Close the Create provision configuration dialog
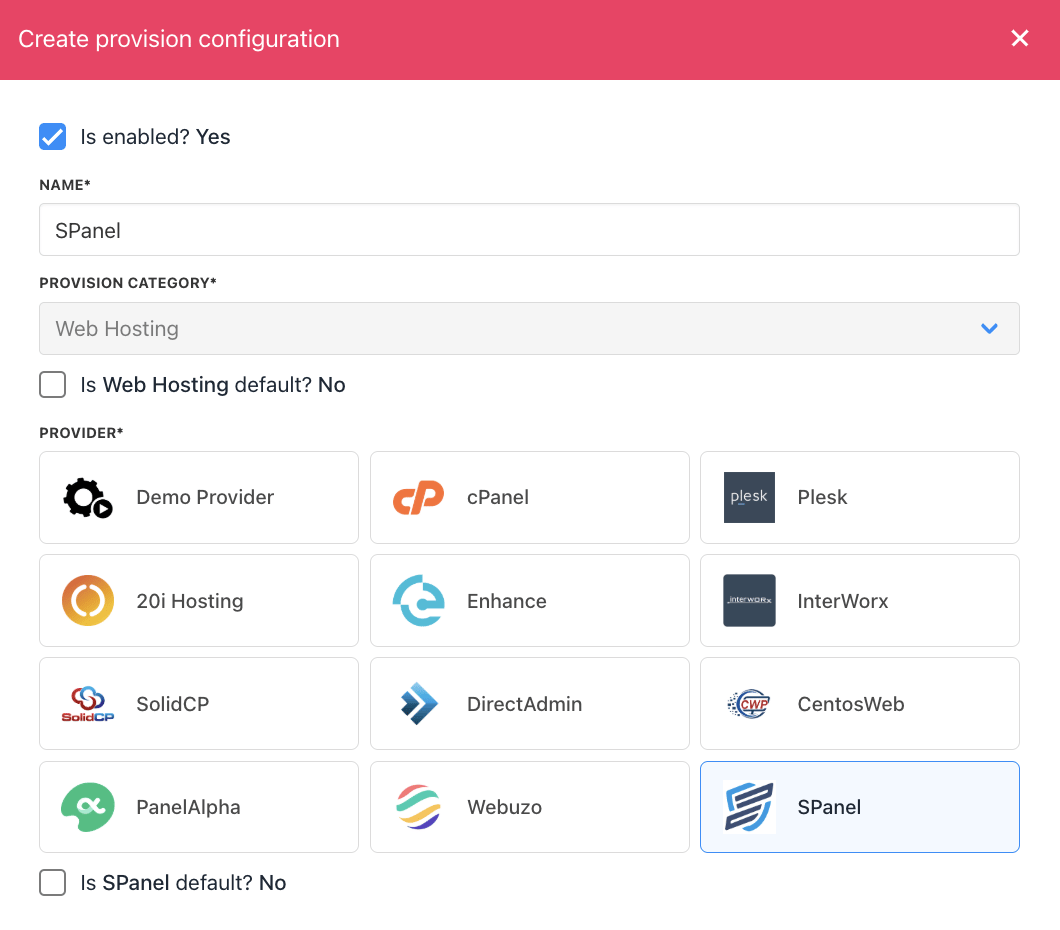1060x930 pixels. tap(1019, 38)
